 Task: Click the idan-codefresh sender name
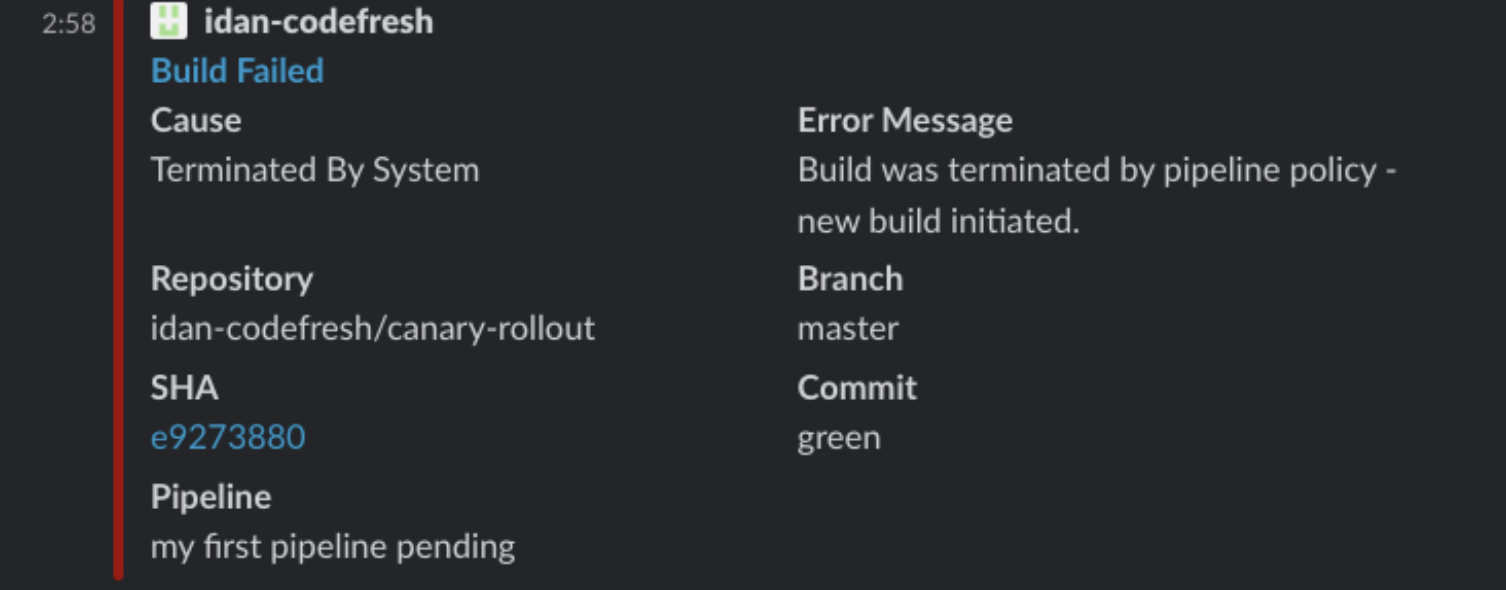(318, 21)
